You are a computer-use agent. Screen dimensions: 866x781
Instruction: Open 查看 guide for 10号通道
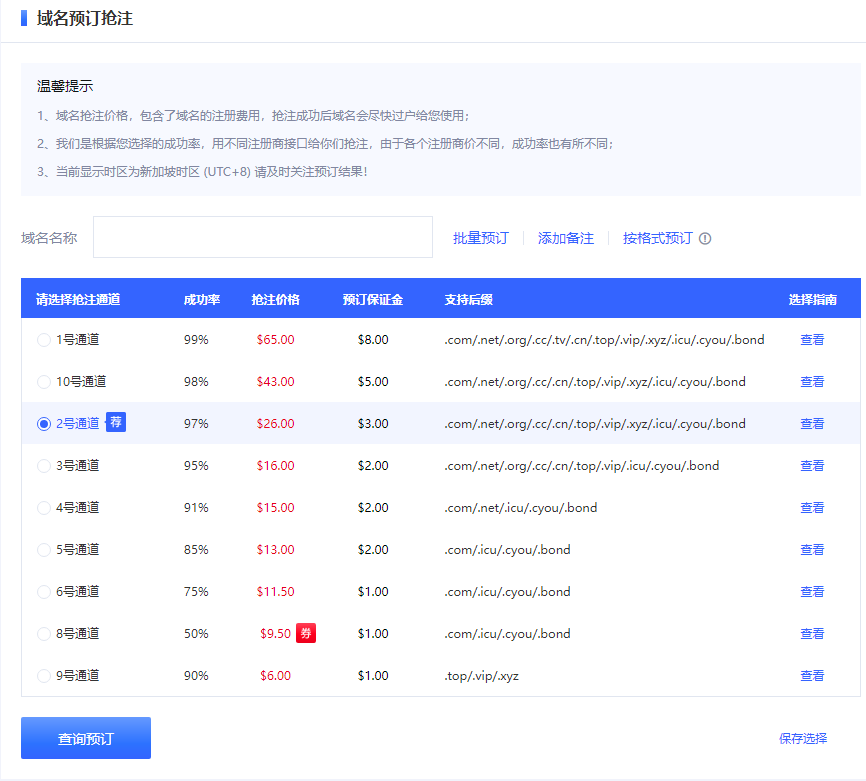pyautogui.click(x=812, y=382)
